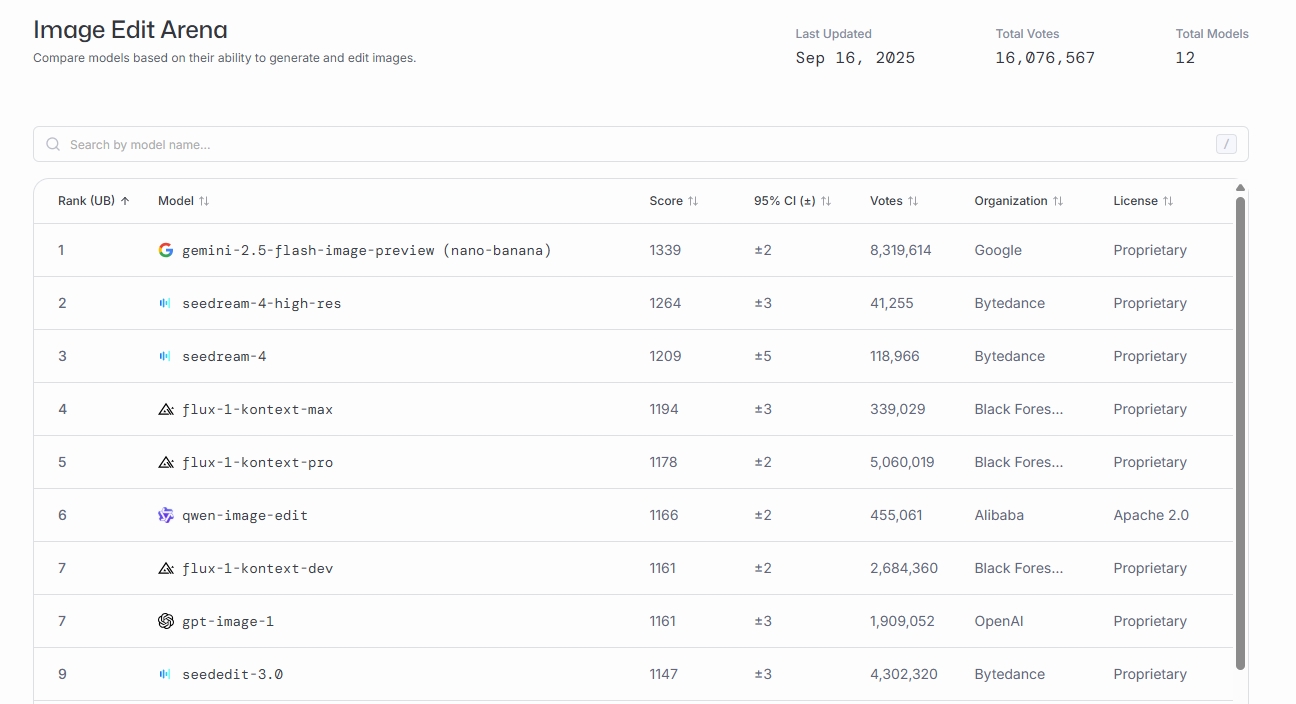
Task: Sort table by Rank (UB) column
Action: pyautogui.click(x=93, y=201)
